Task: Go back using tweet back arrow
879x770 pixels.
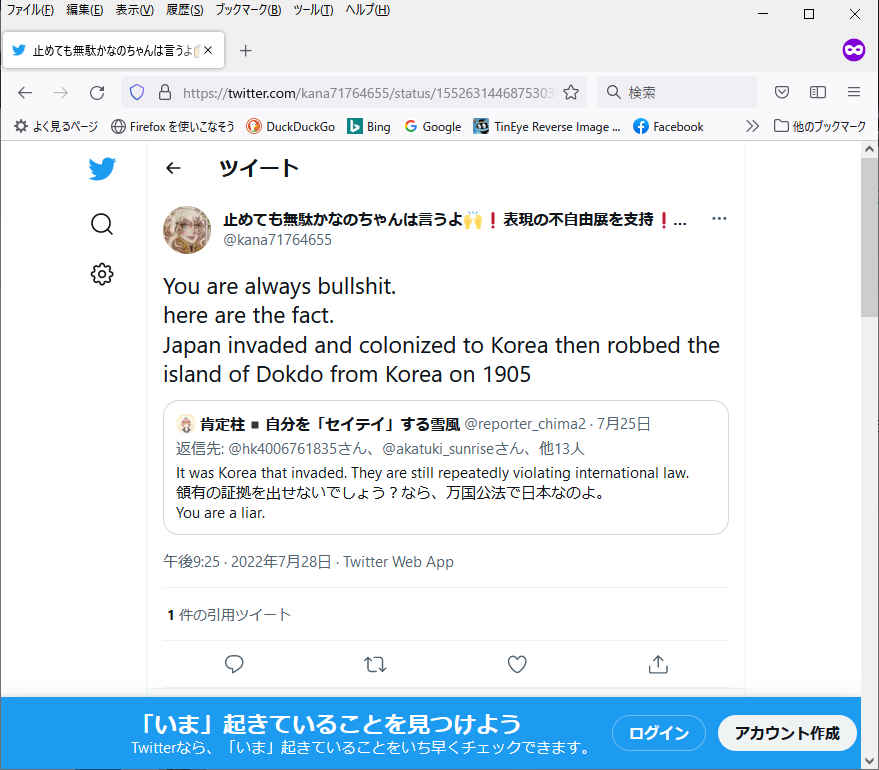Action: pos(173,168)
